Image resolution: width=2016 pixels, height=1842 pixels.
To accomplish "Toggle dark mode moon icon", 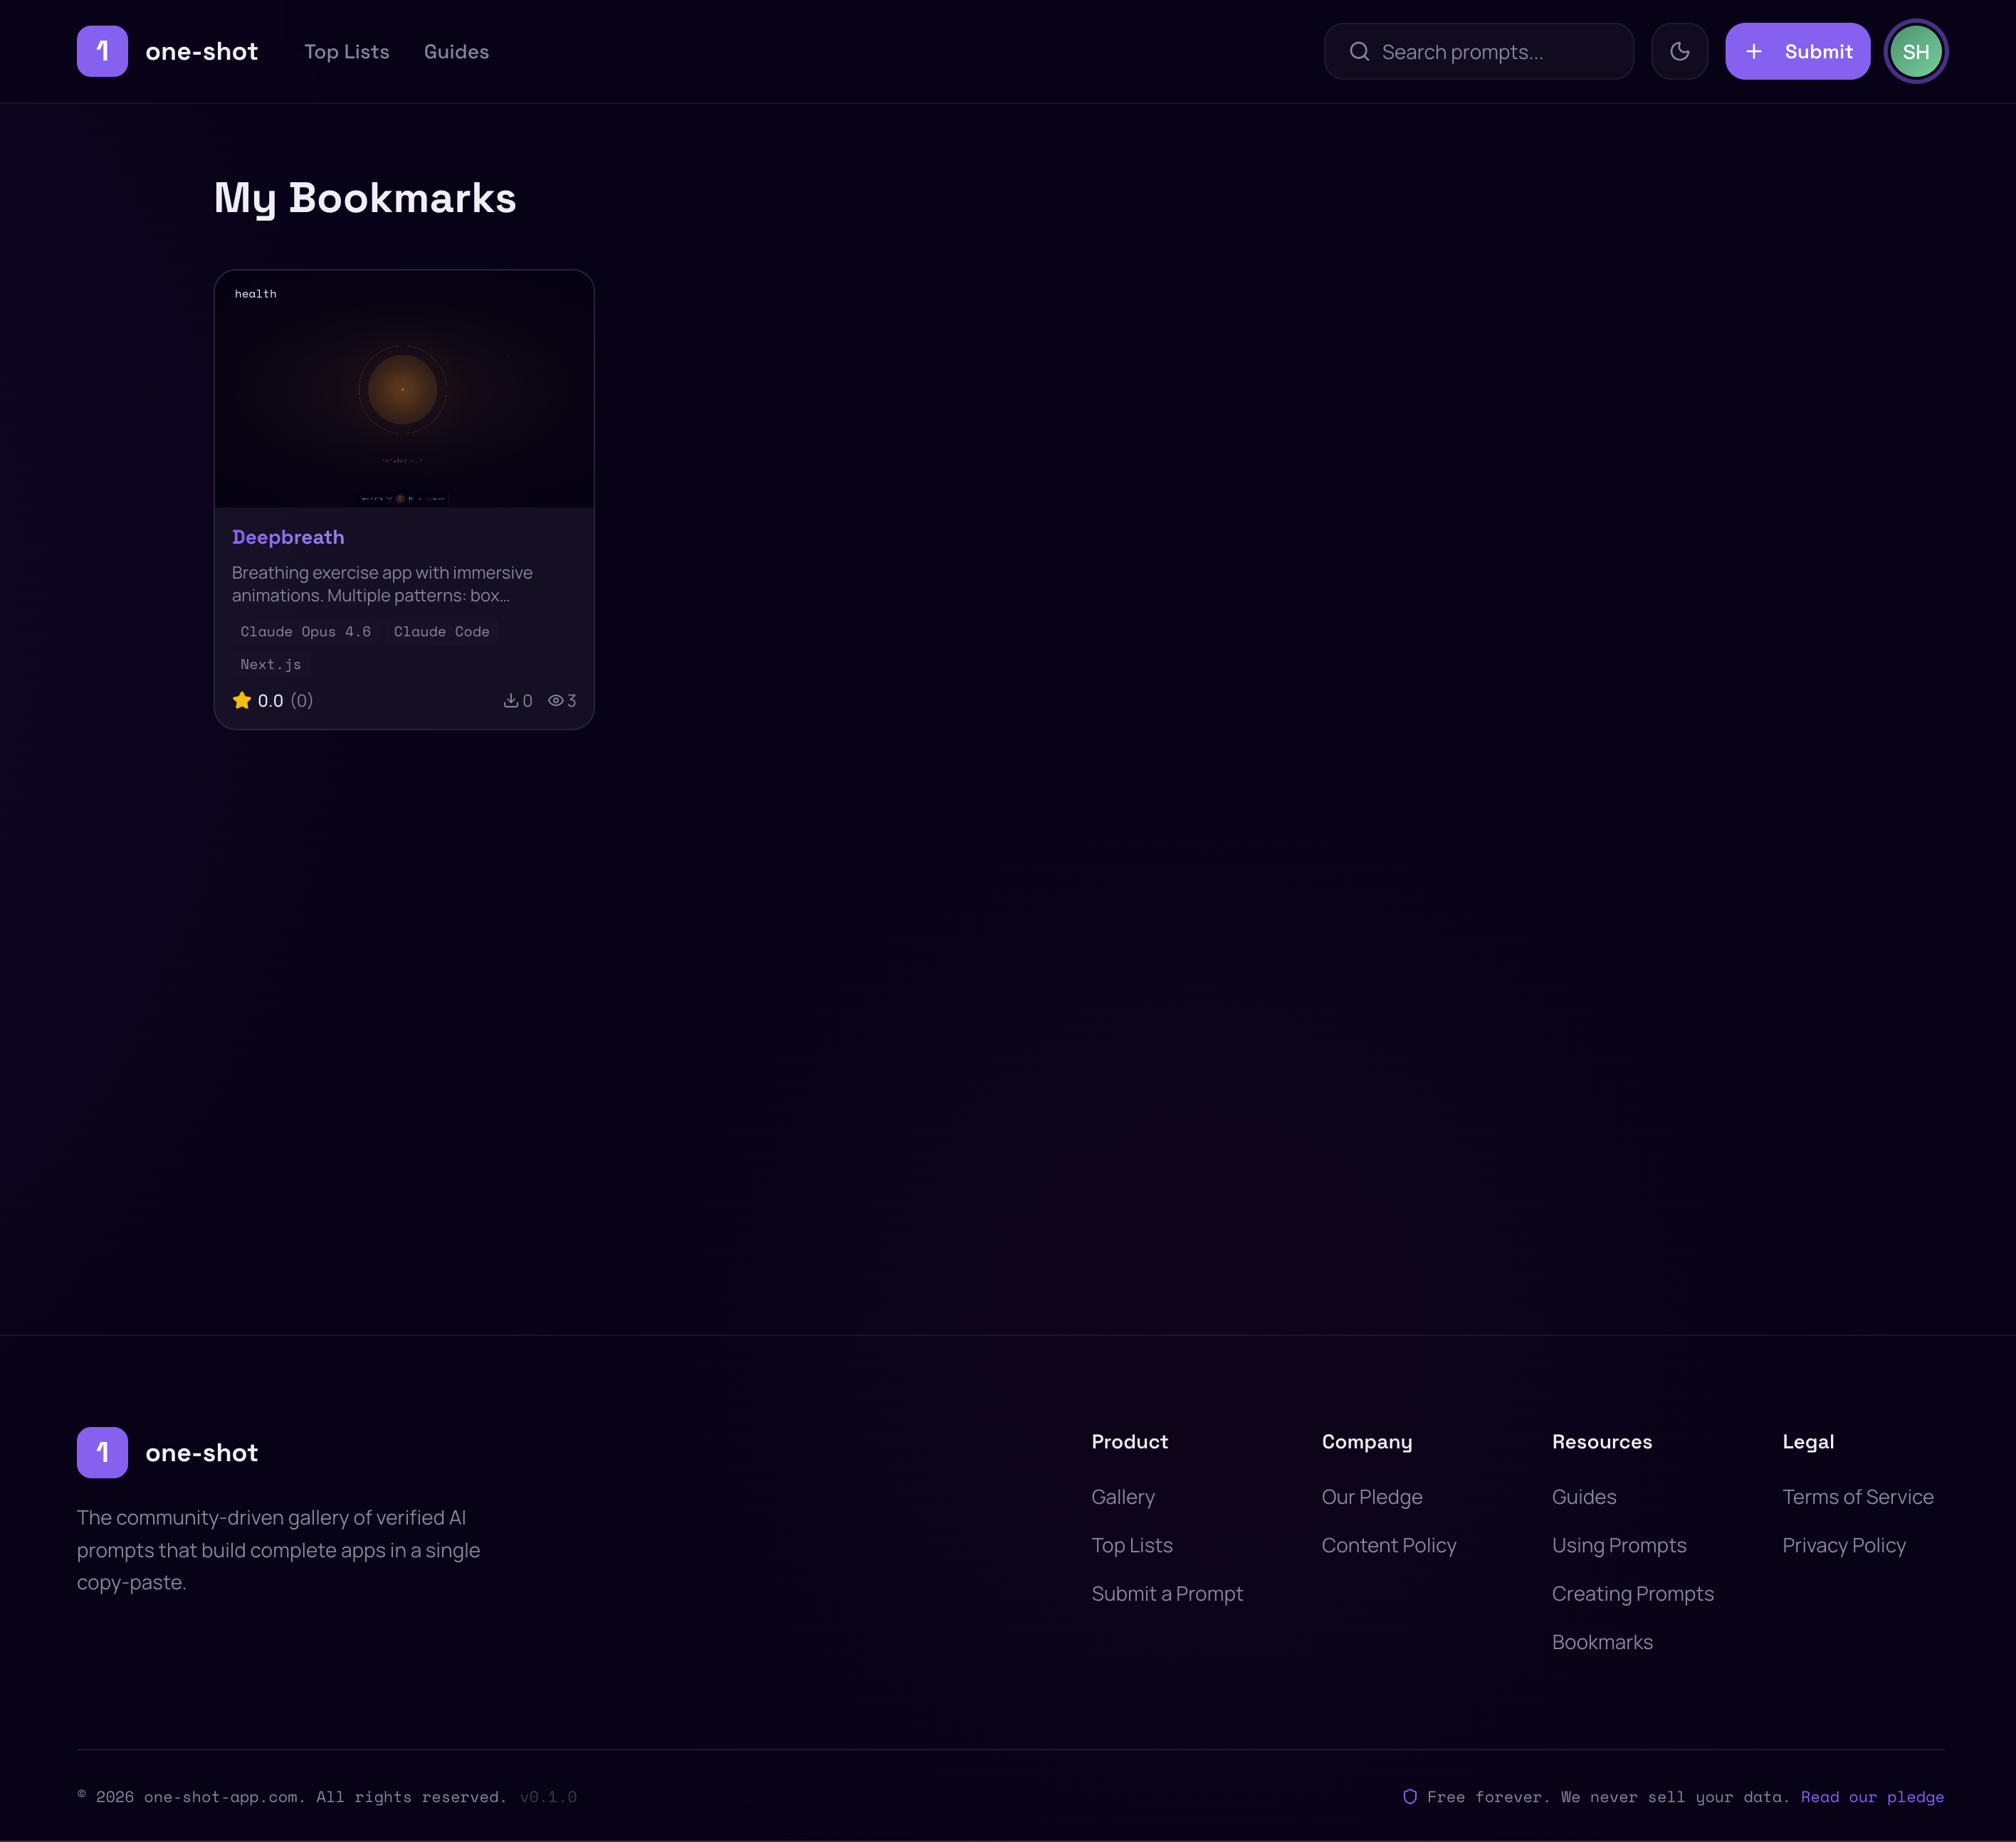I will coord(1679,51).
